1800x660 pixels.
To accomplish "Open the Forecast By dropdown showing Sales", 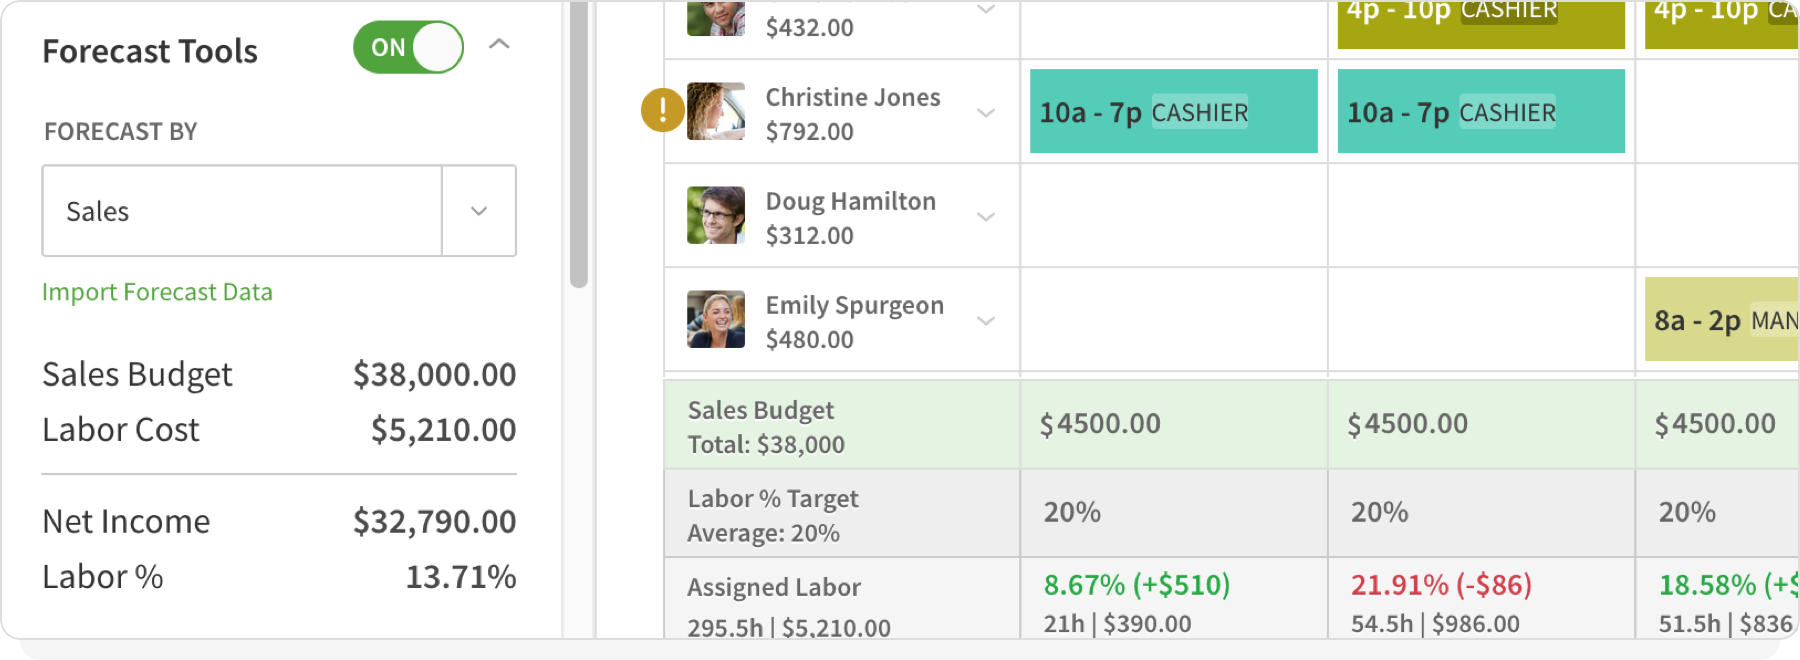I will 479,211.
